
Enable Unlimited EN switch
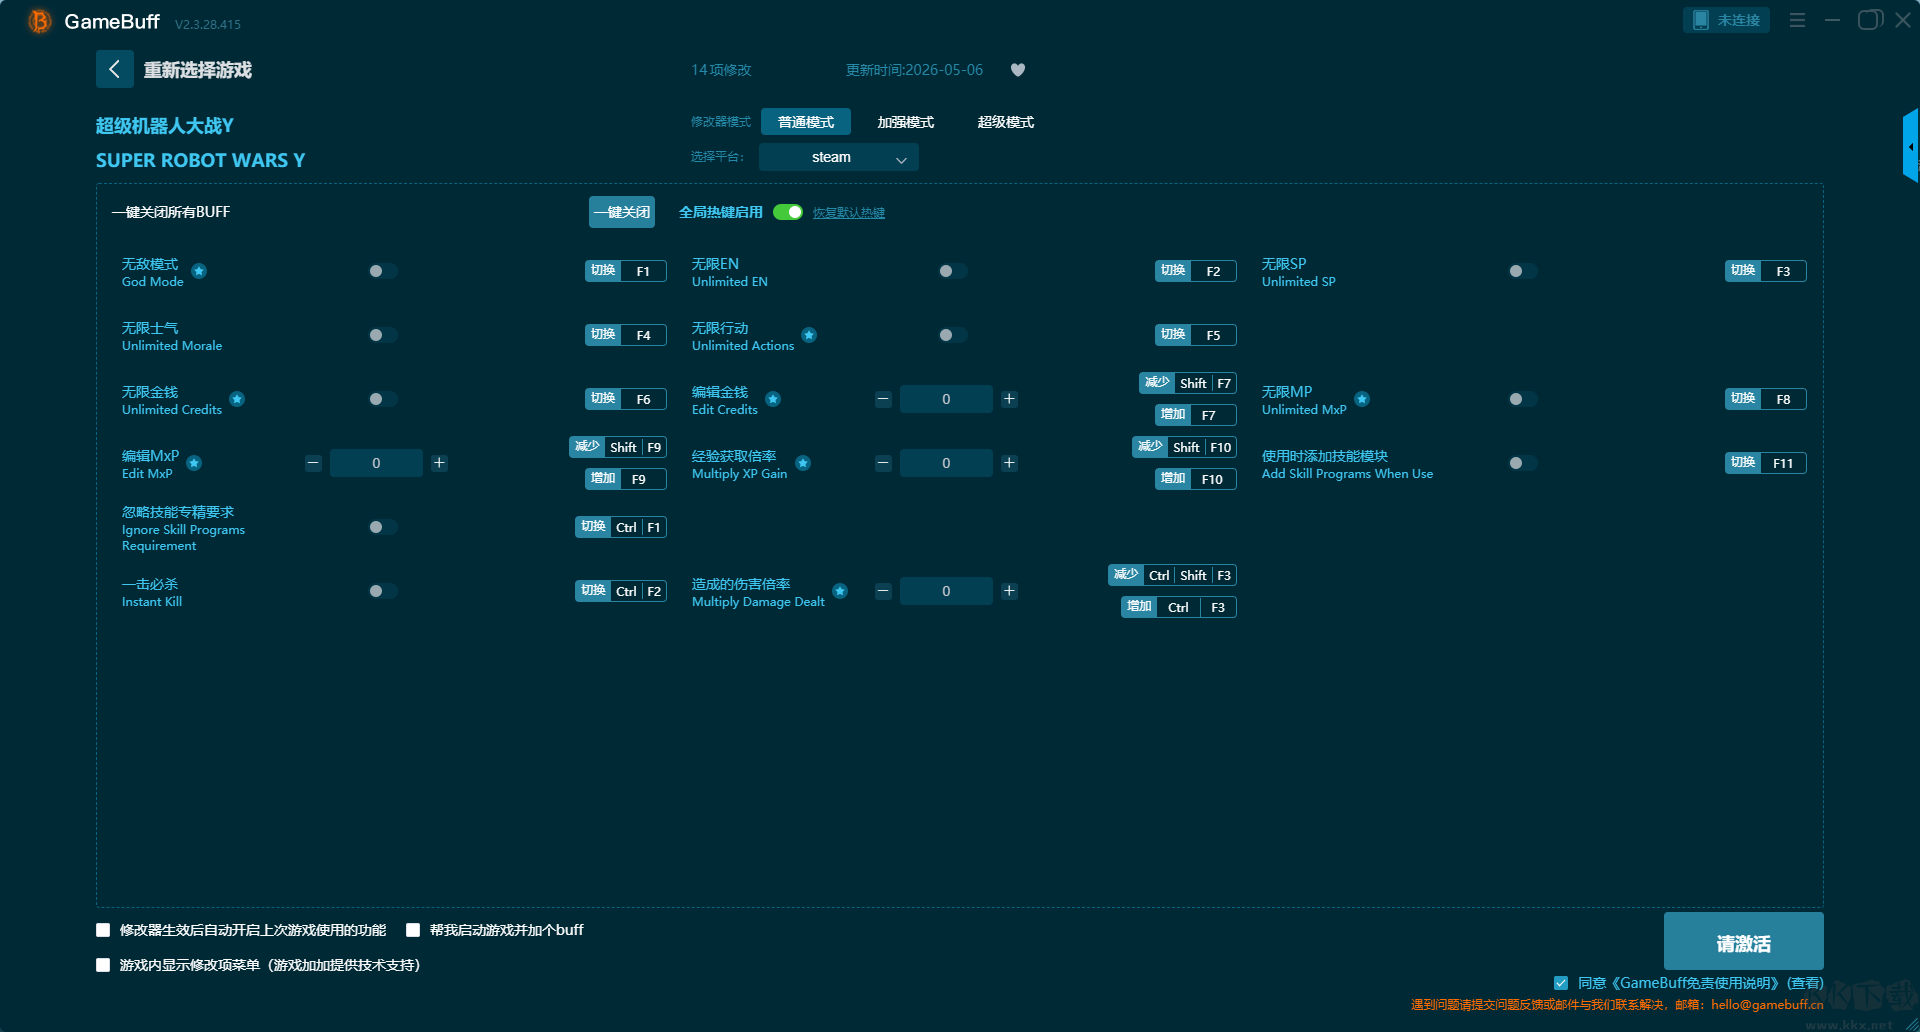coord(953,271)
